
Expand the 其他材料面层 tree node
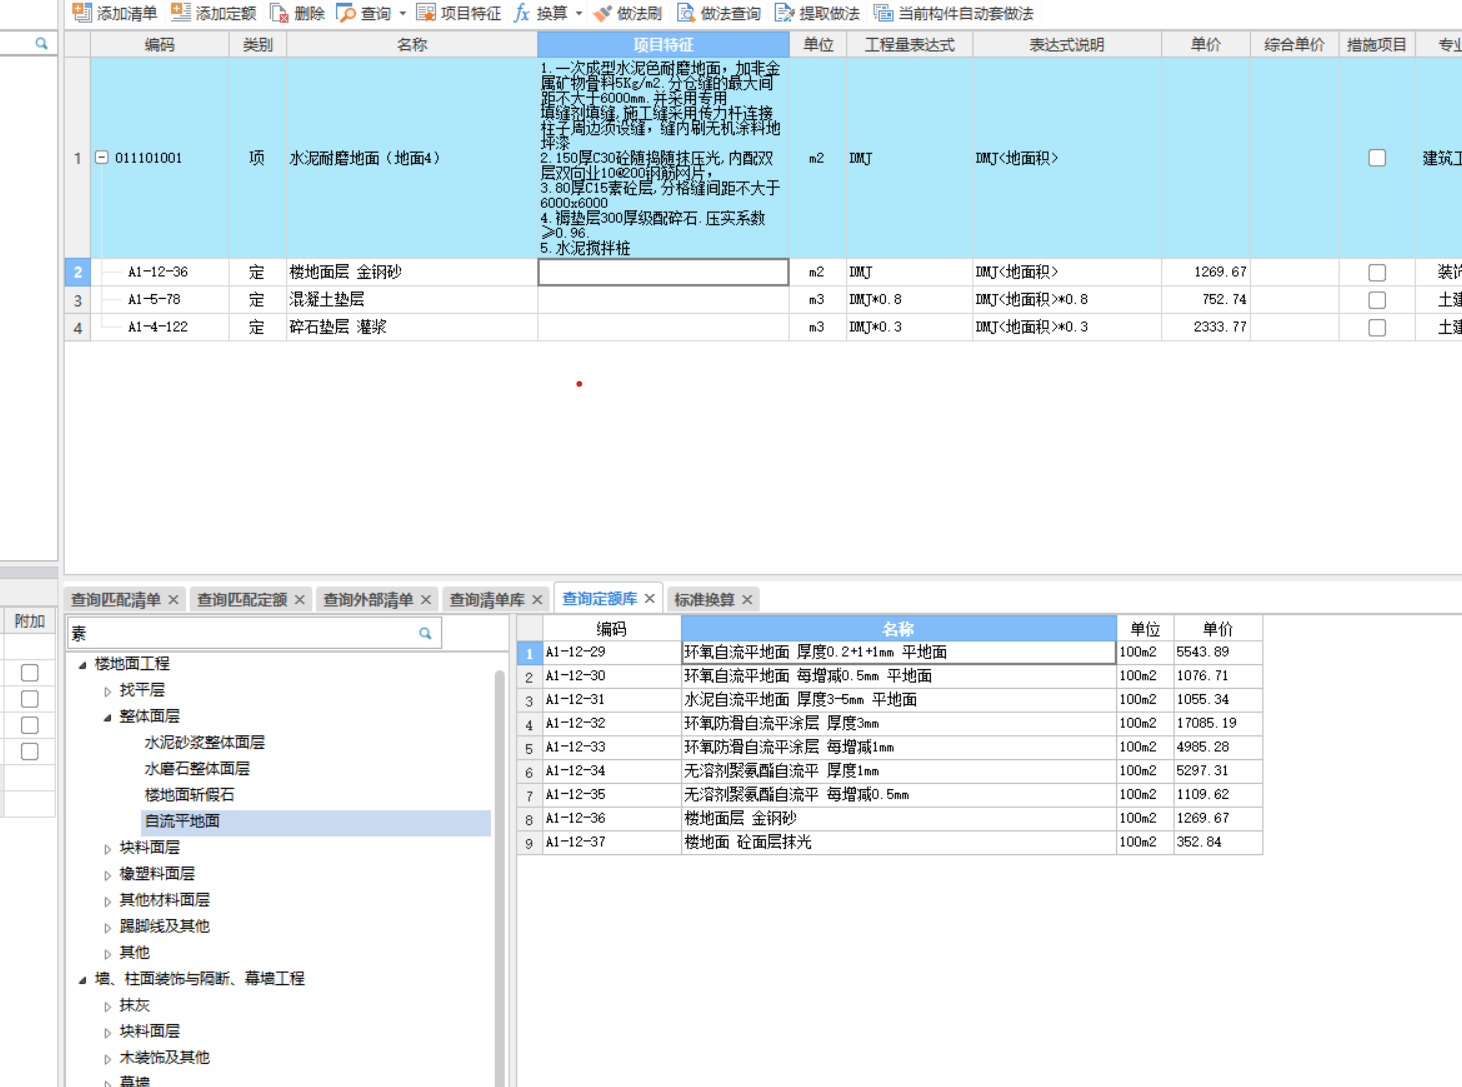point(107,901)
